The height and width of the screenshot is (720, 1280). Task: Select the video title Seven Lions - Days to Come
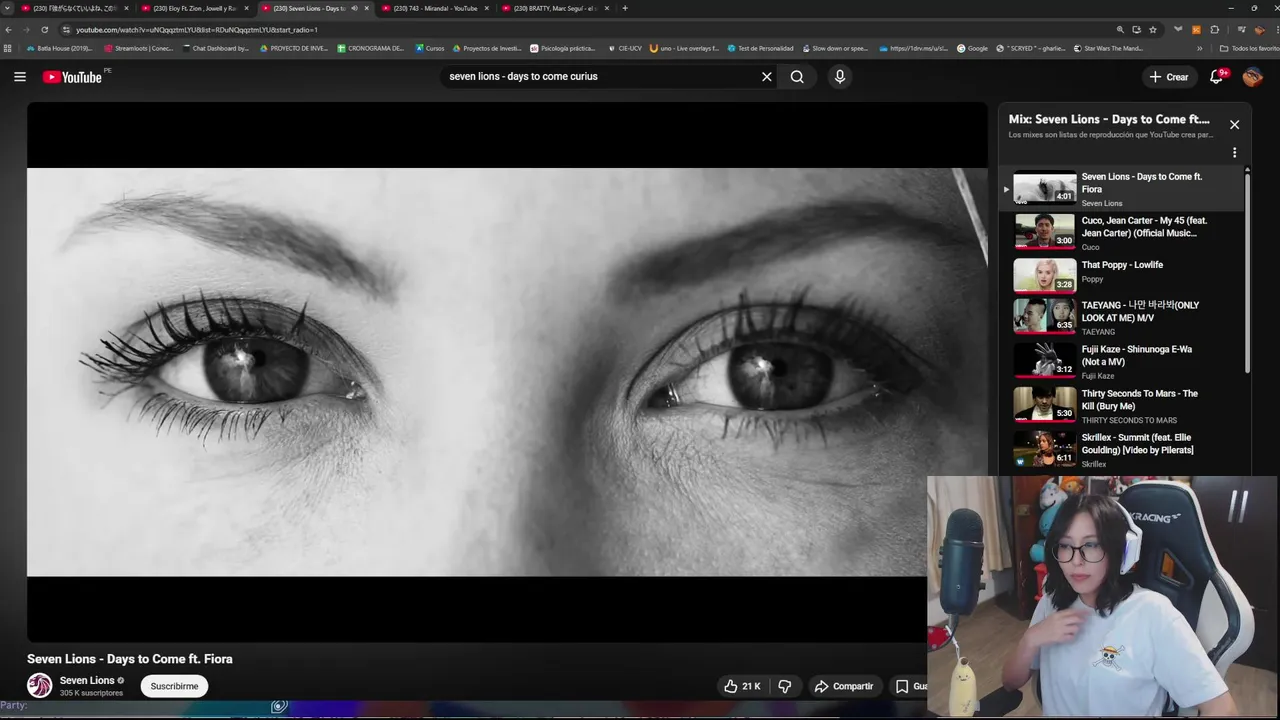click(130, 659)
